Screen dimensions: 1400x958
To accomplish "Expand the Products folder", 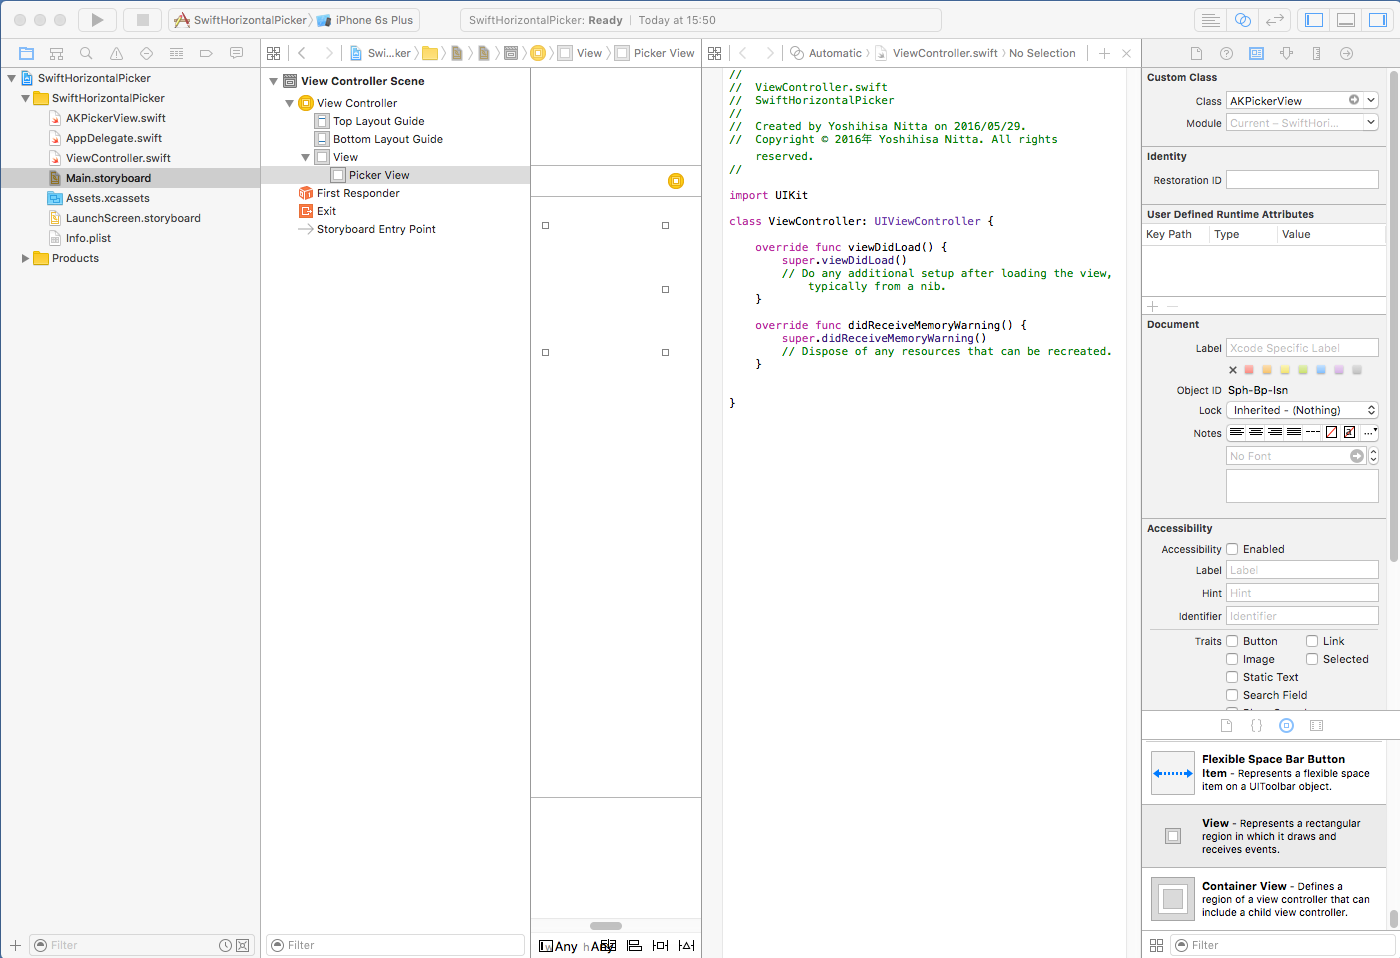I will click(x=25, y=258).
